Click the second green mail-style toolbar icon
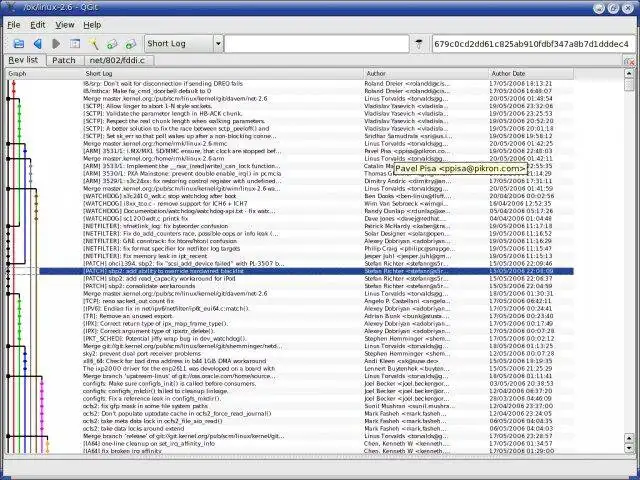This screenshot has height=480, width=640. point(131,44)
